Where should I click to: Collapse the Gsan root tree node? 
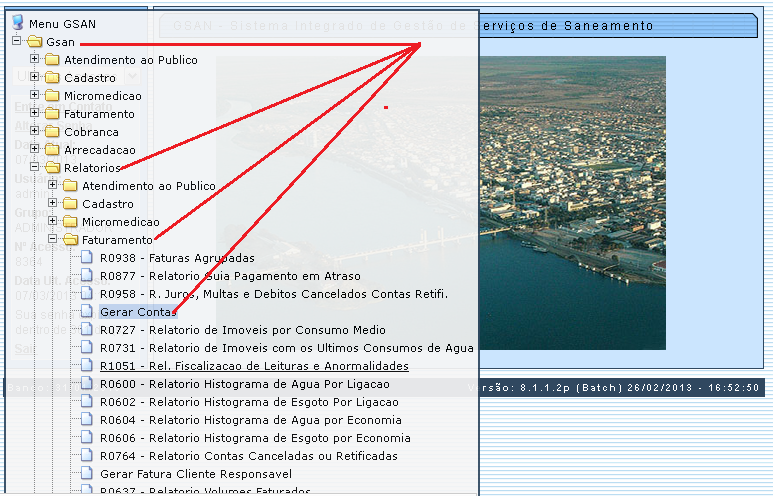17,42
